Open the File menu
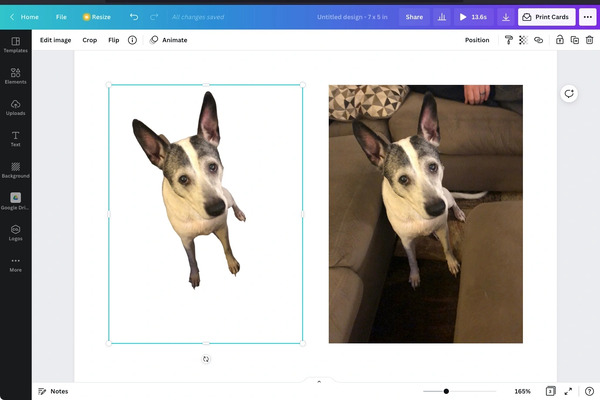Screen dimensions: 600x400 pos(61,17)
